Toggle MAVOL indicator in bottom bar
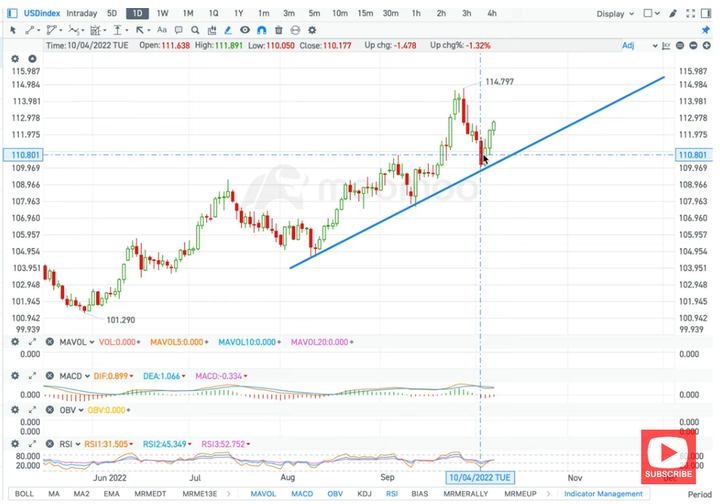 (x=263, y=494)
